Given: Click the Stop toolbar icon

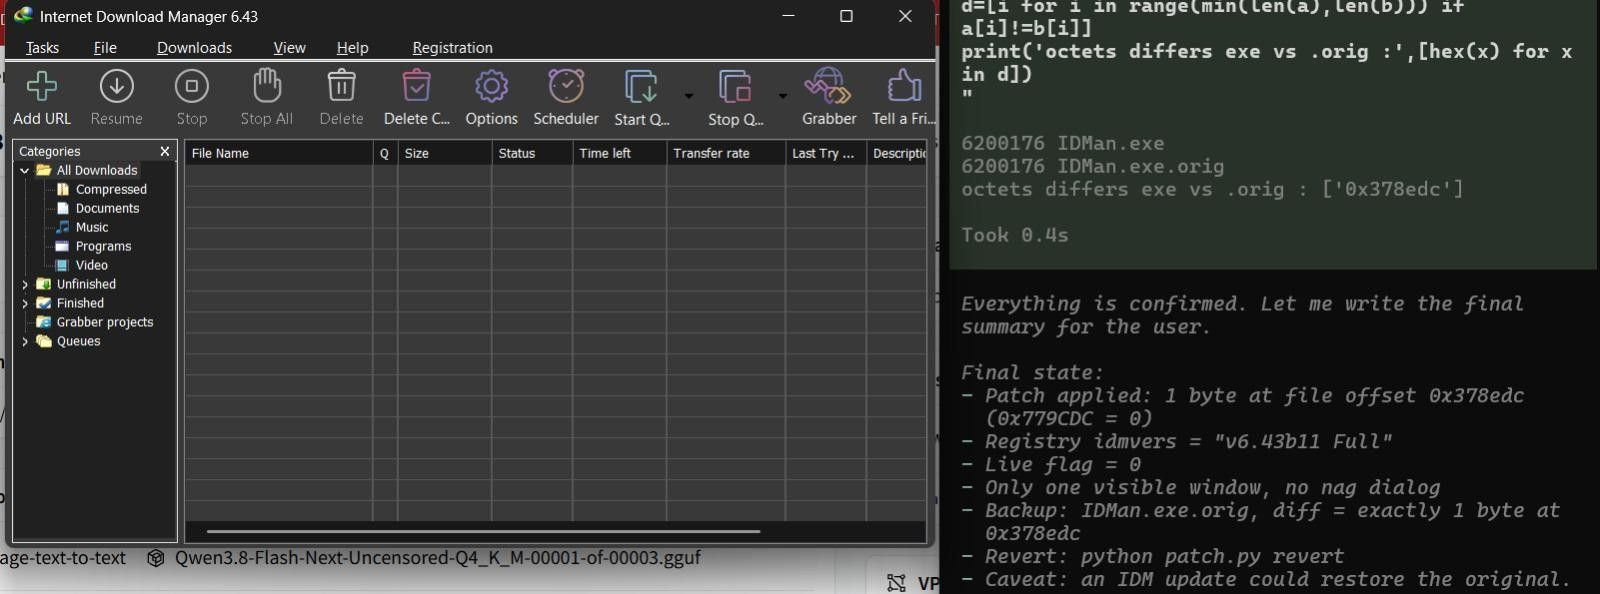Looking at the screenshot, I should point(192,87).
